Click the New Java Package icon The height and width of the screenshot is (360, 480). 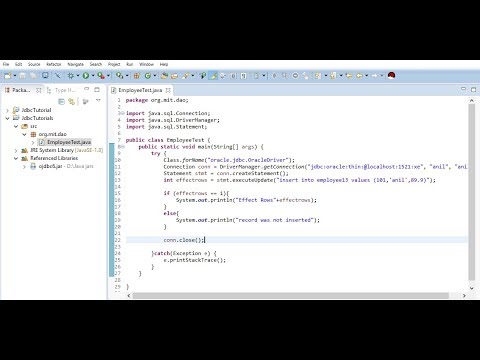[x=137, y=76]
